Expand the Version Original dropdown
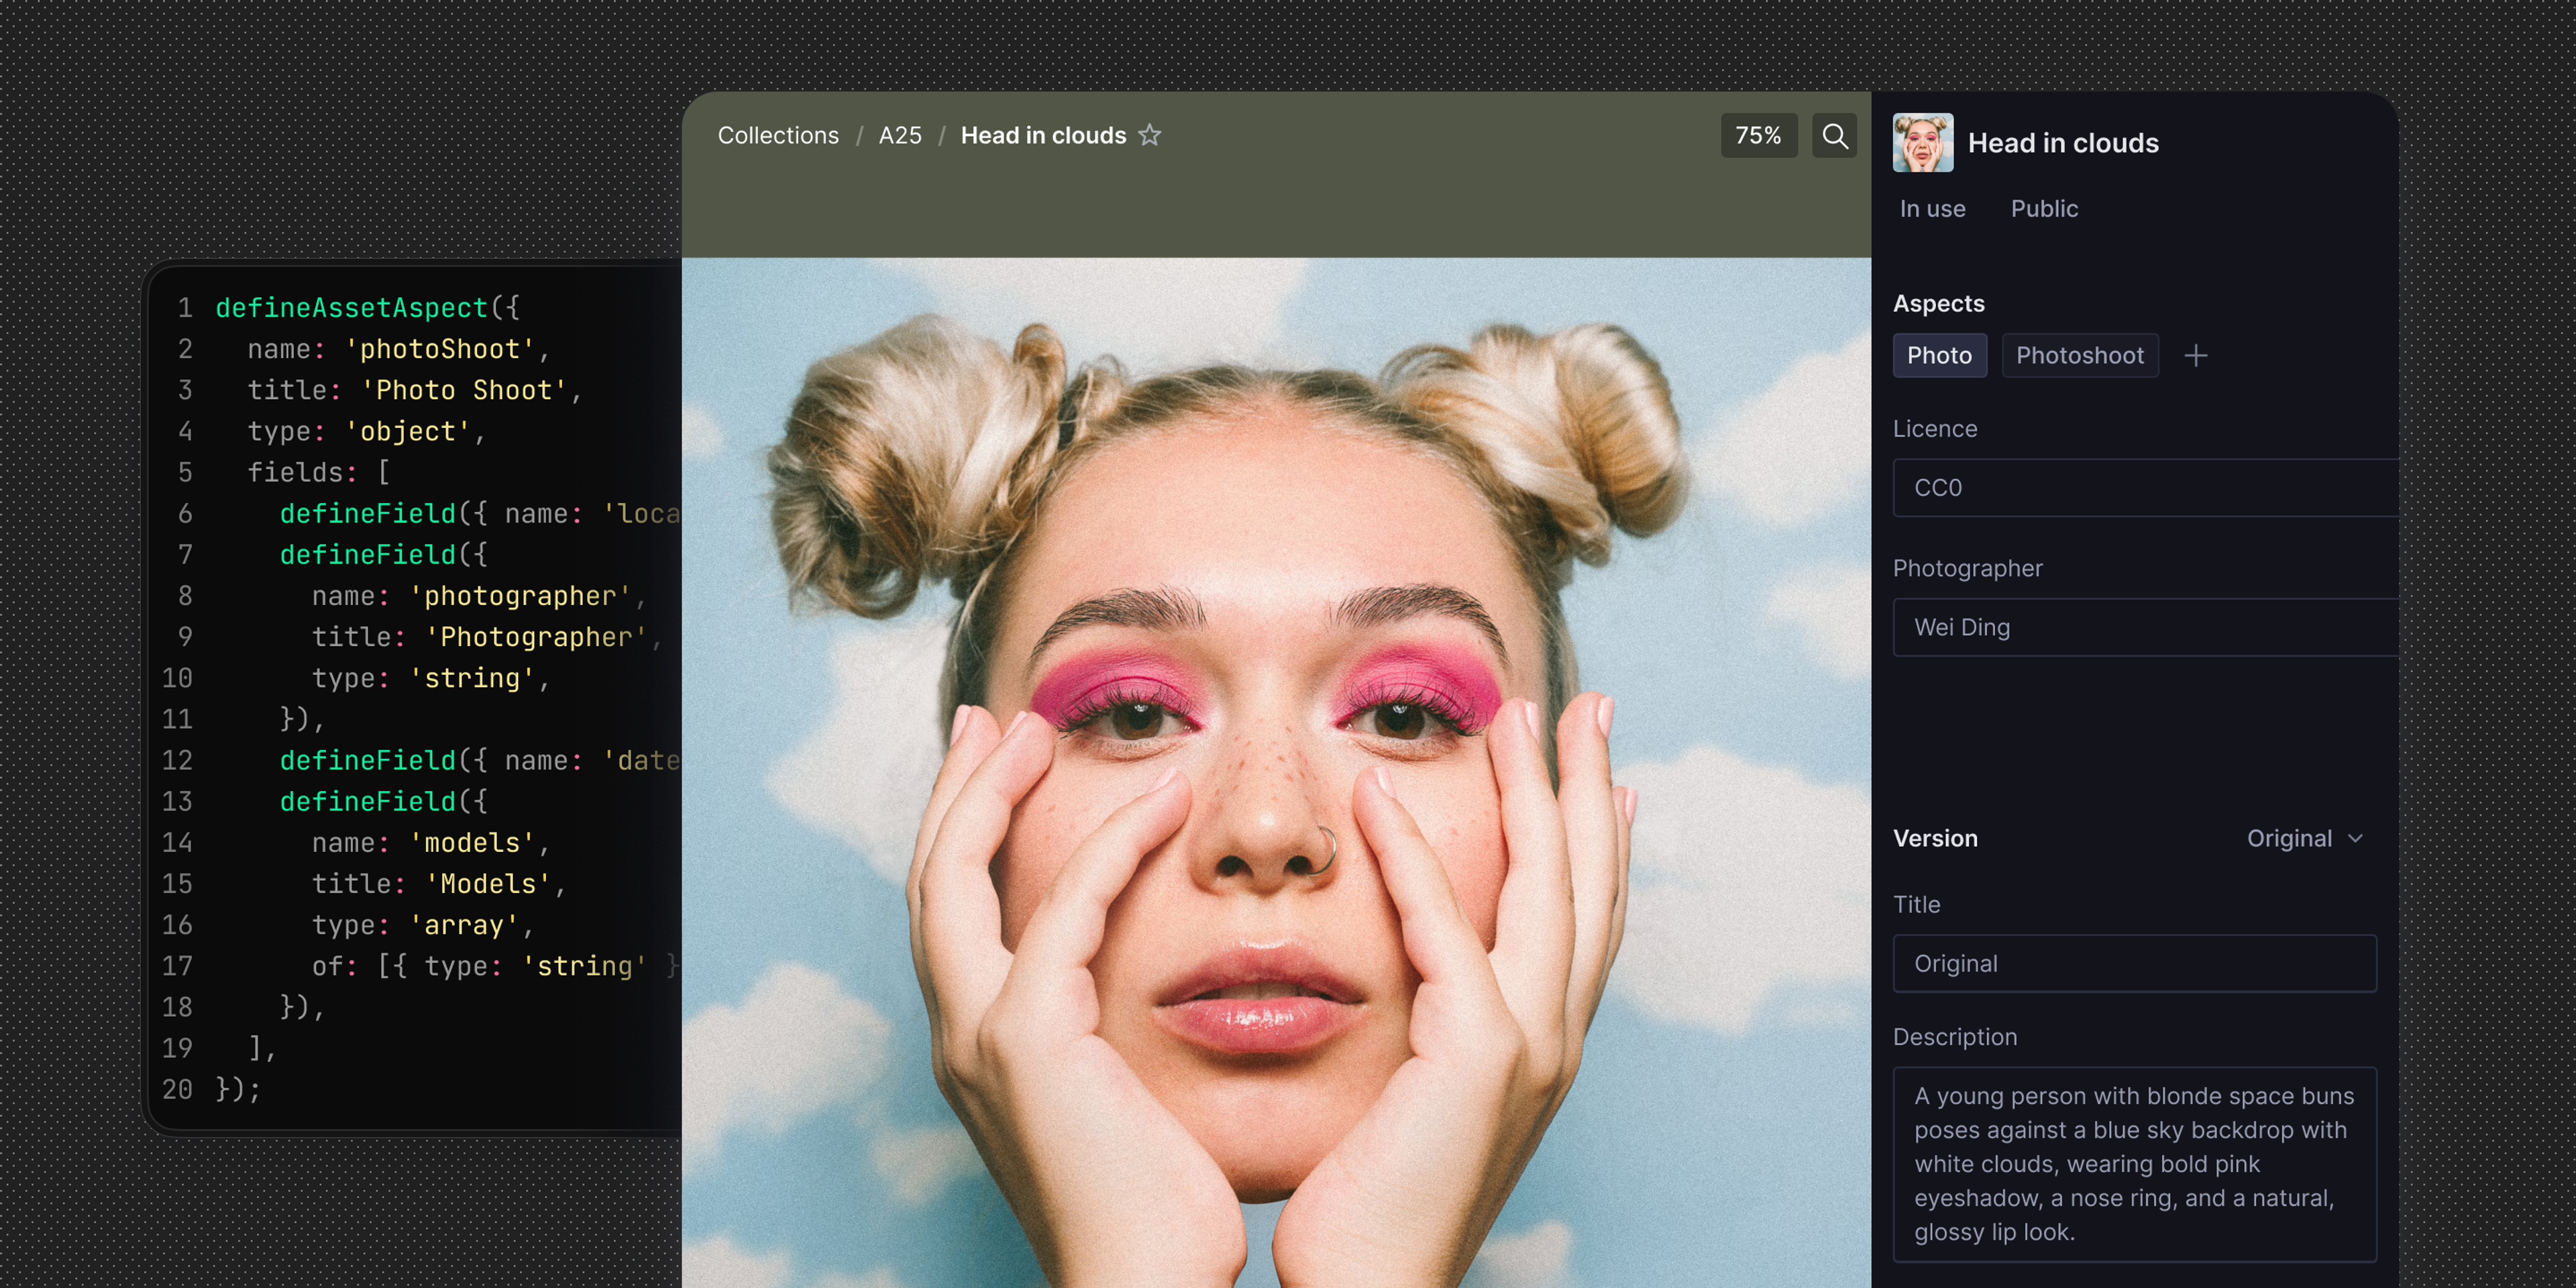This screenshot has height=1288, width=2576. click(2289, 838)
